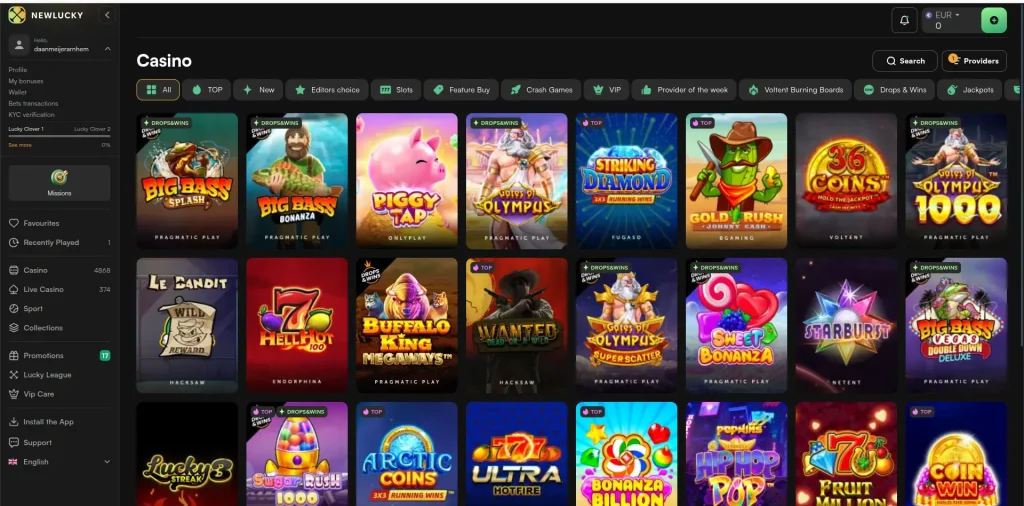This screenshot has height=506, width=1024.
Task: Click the green deposit plus button
Action: 994,20
